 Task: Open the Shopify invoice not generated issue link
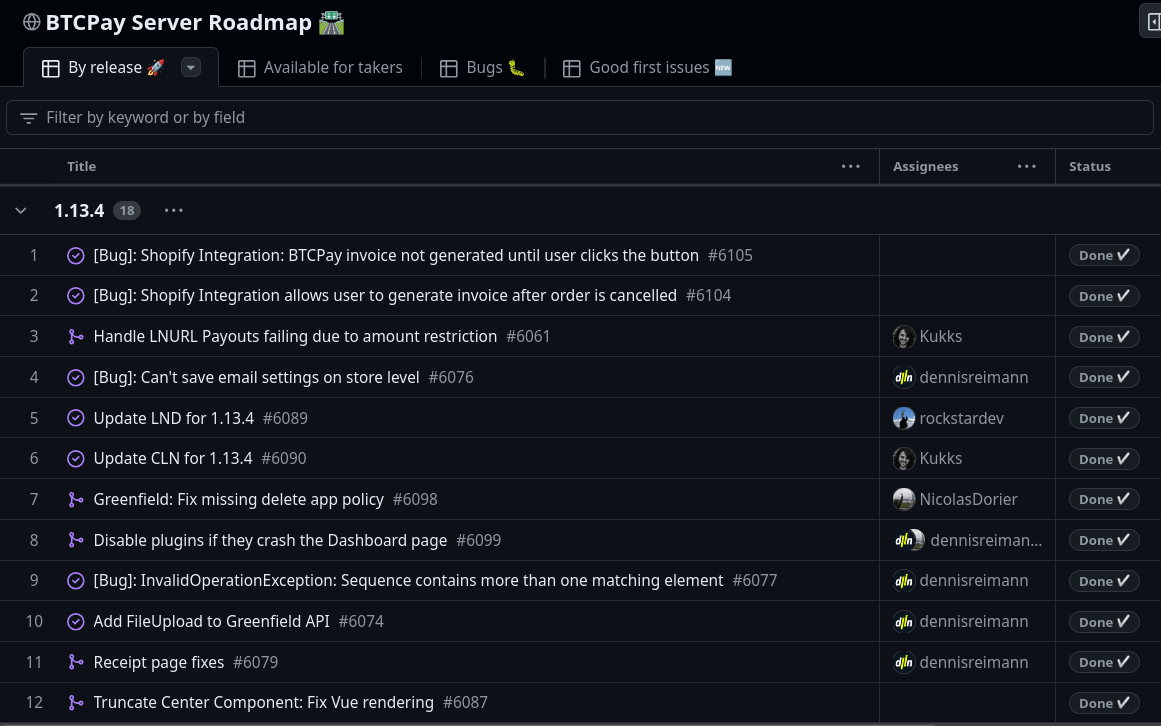click(396, 255)
